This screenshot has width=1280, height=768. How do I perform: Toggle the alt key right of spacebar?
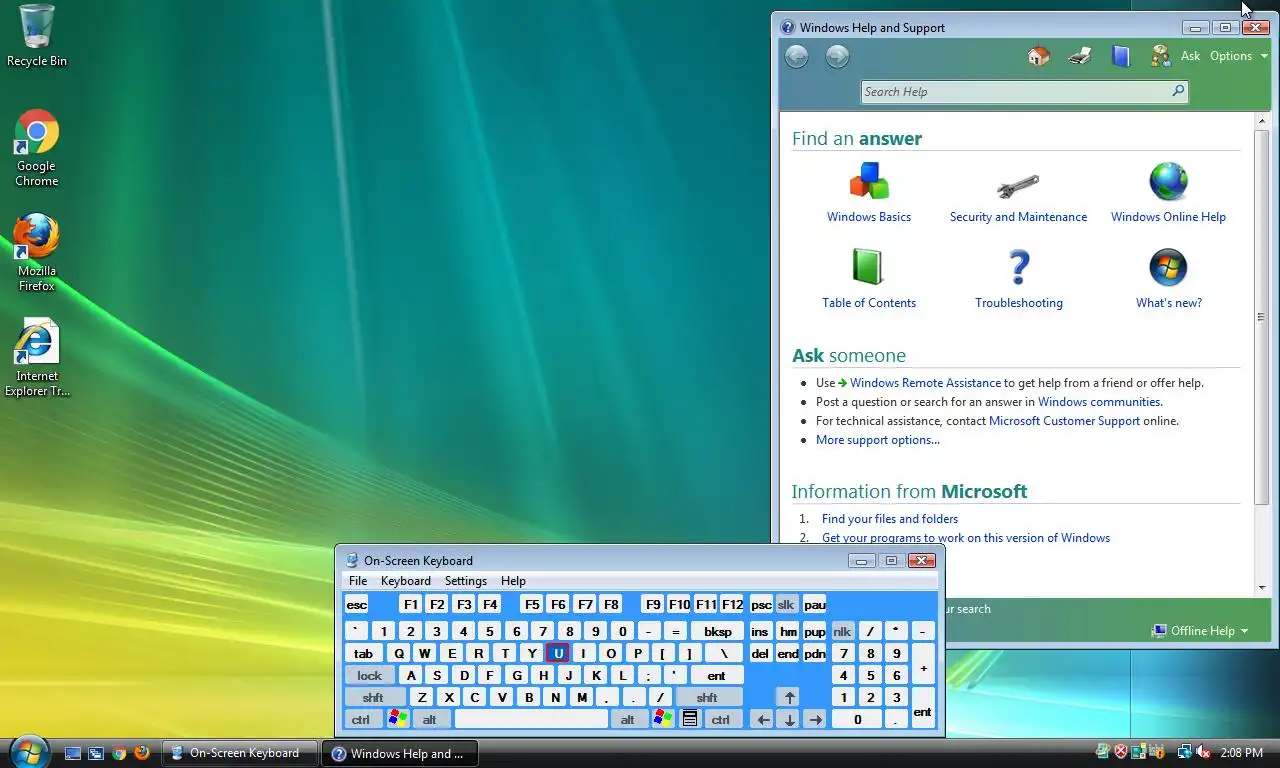pyautogui.click(x=628, y=719)
